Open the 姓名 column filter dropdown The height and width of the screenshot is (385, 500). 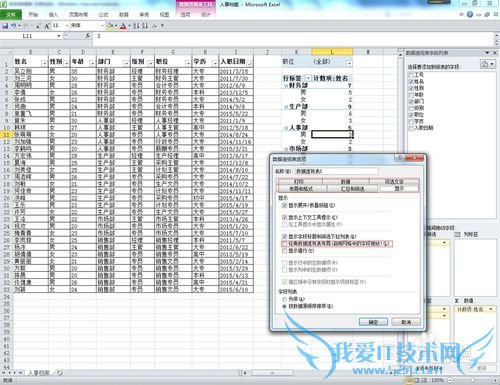(x=44, y=63)
